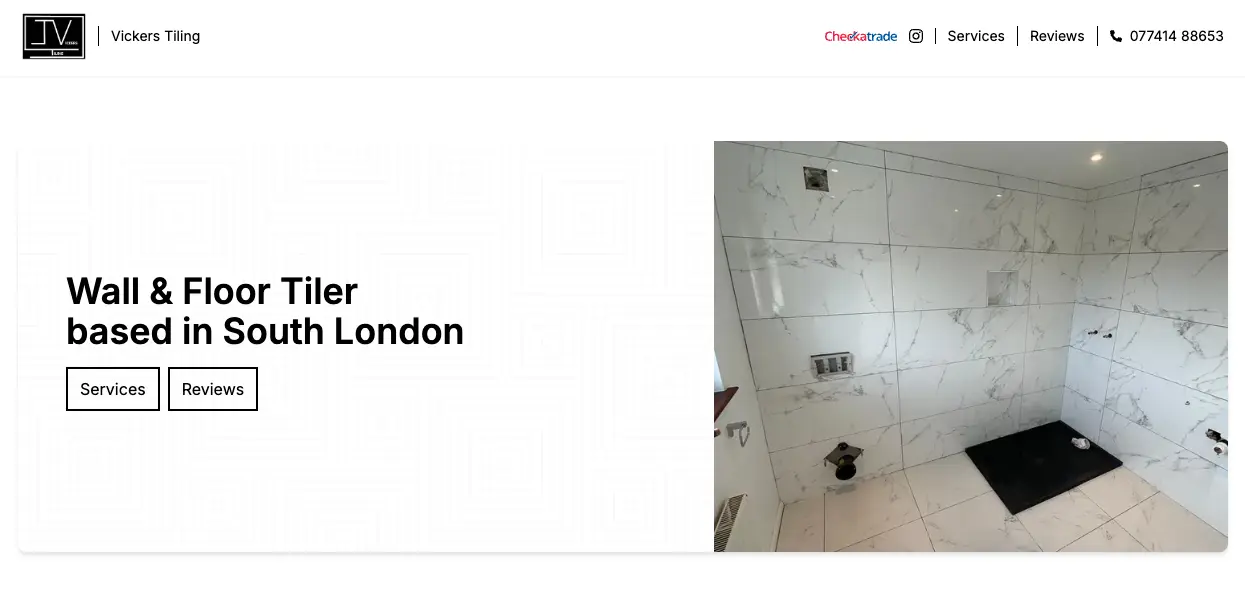This screenshot has height=594, width=1245.
Task: Click the outlined Reviews button under heading
Action: tap(213, 389)
